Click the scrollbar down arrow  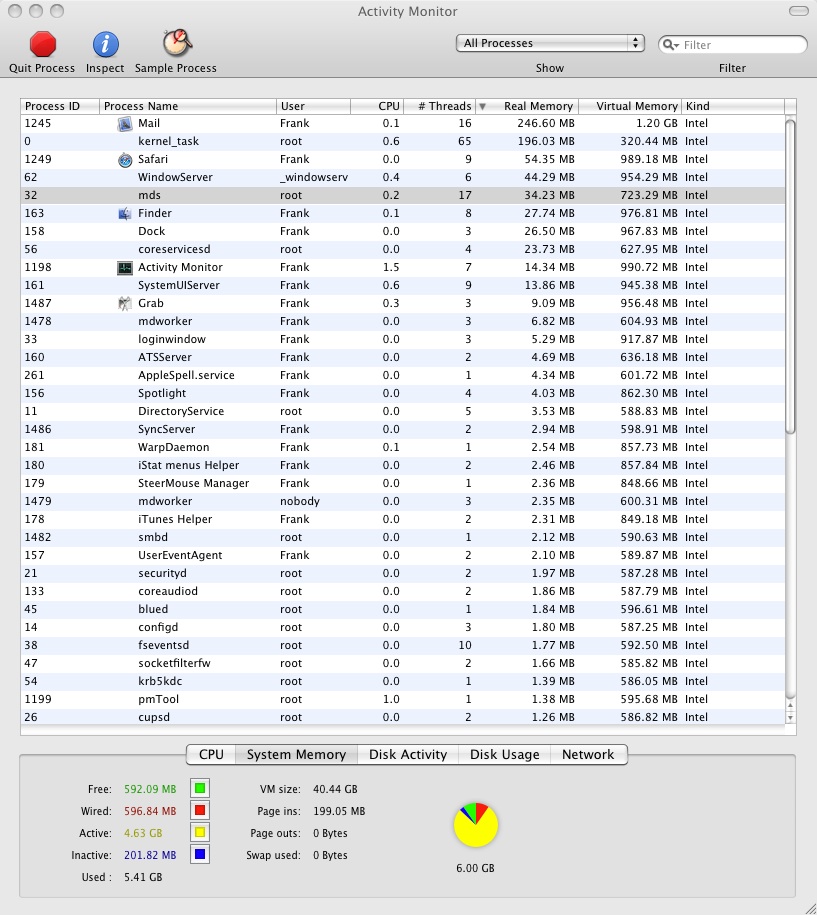pos(791,718)
